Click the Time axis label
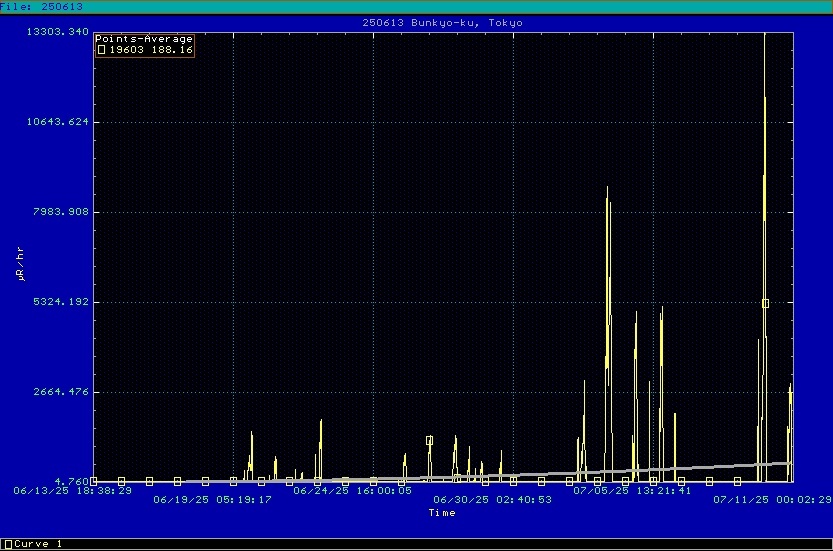This screenshot has height=551, width=833. (442, 513)
